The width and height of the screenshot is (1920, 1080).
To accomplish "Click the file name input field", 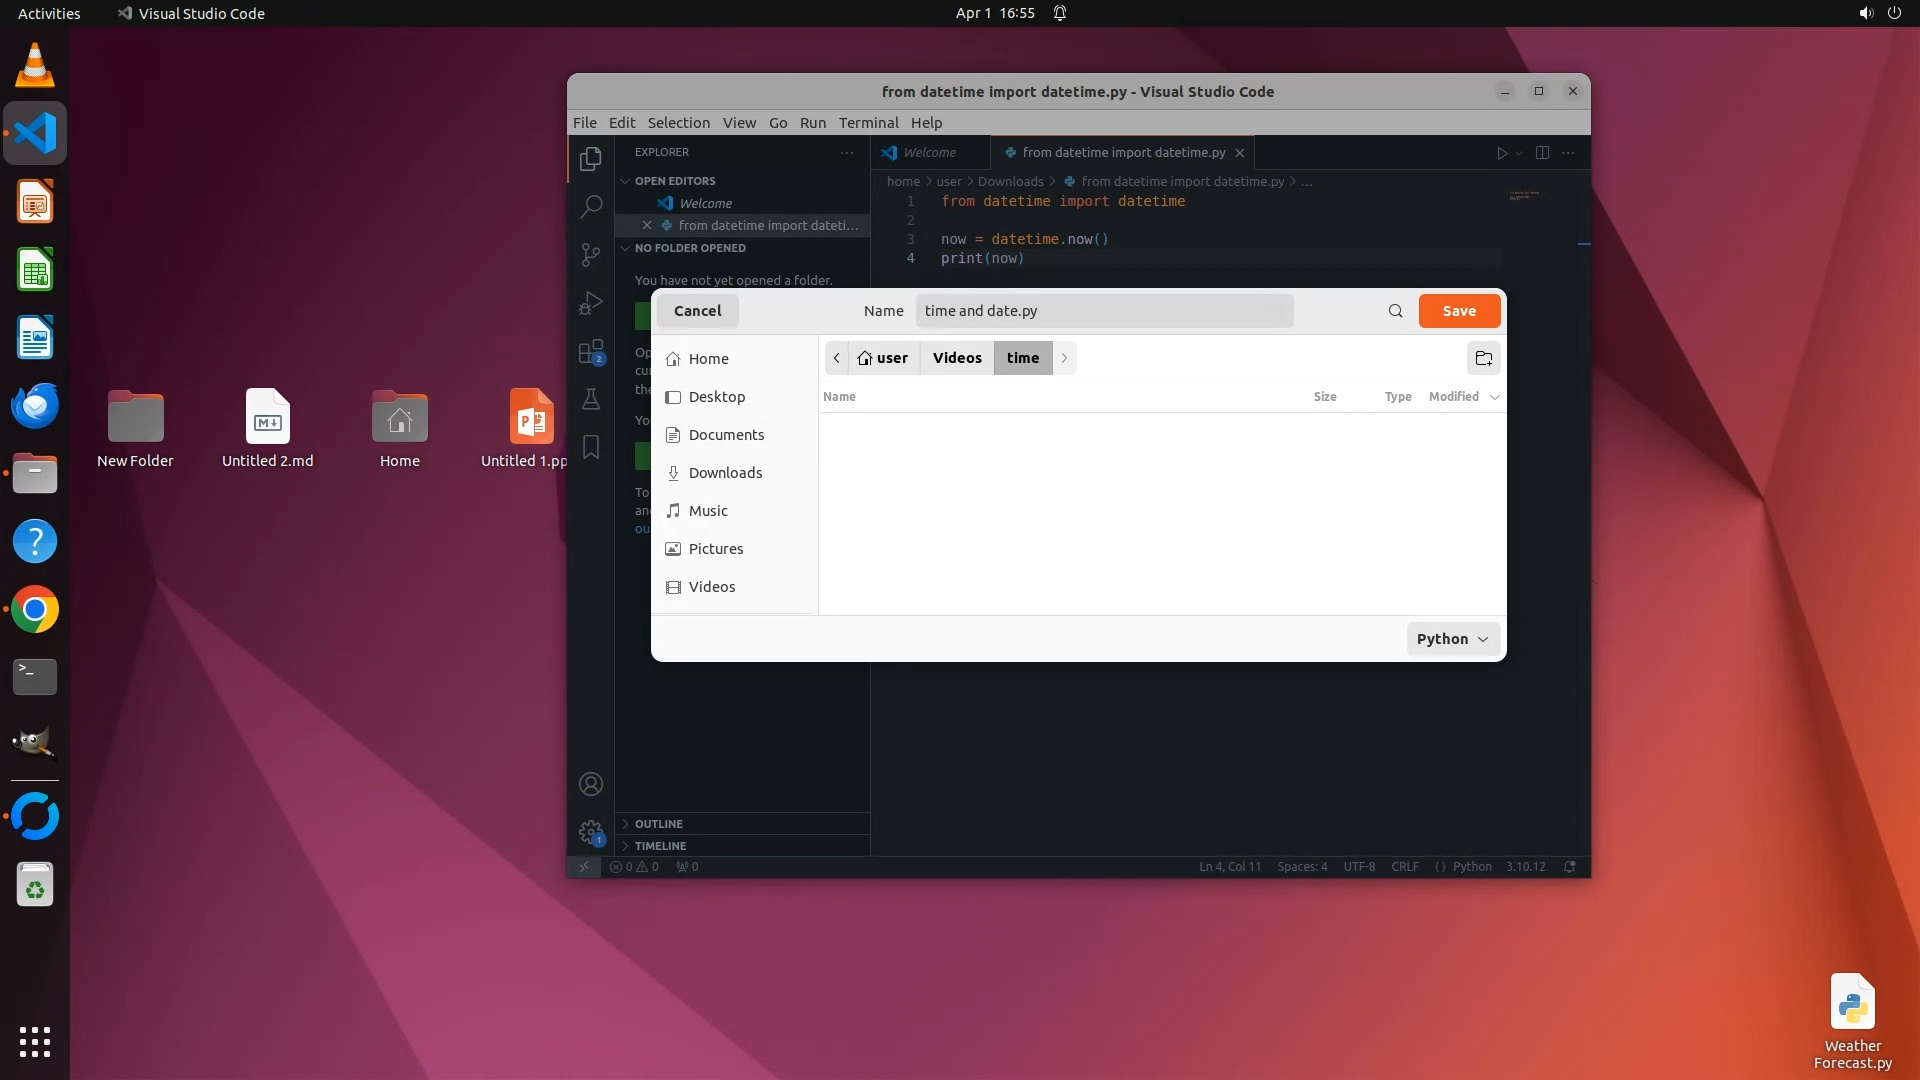I will [1104, 311].
